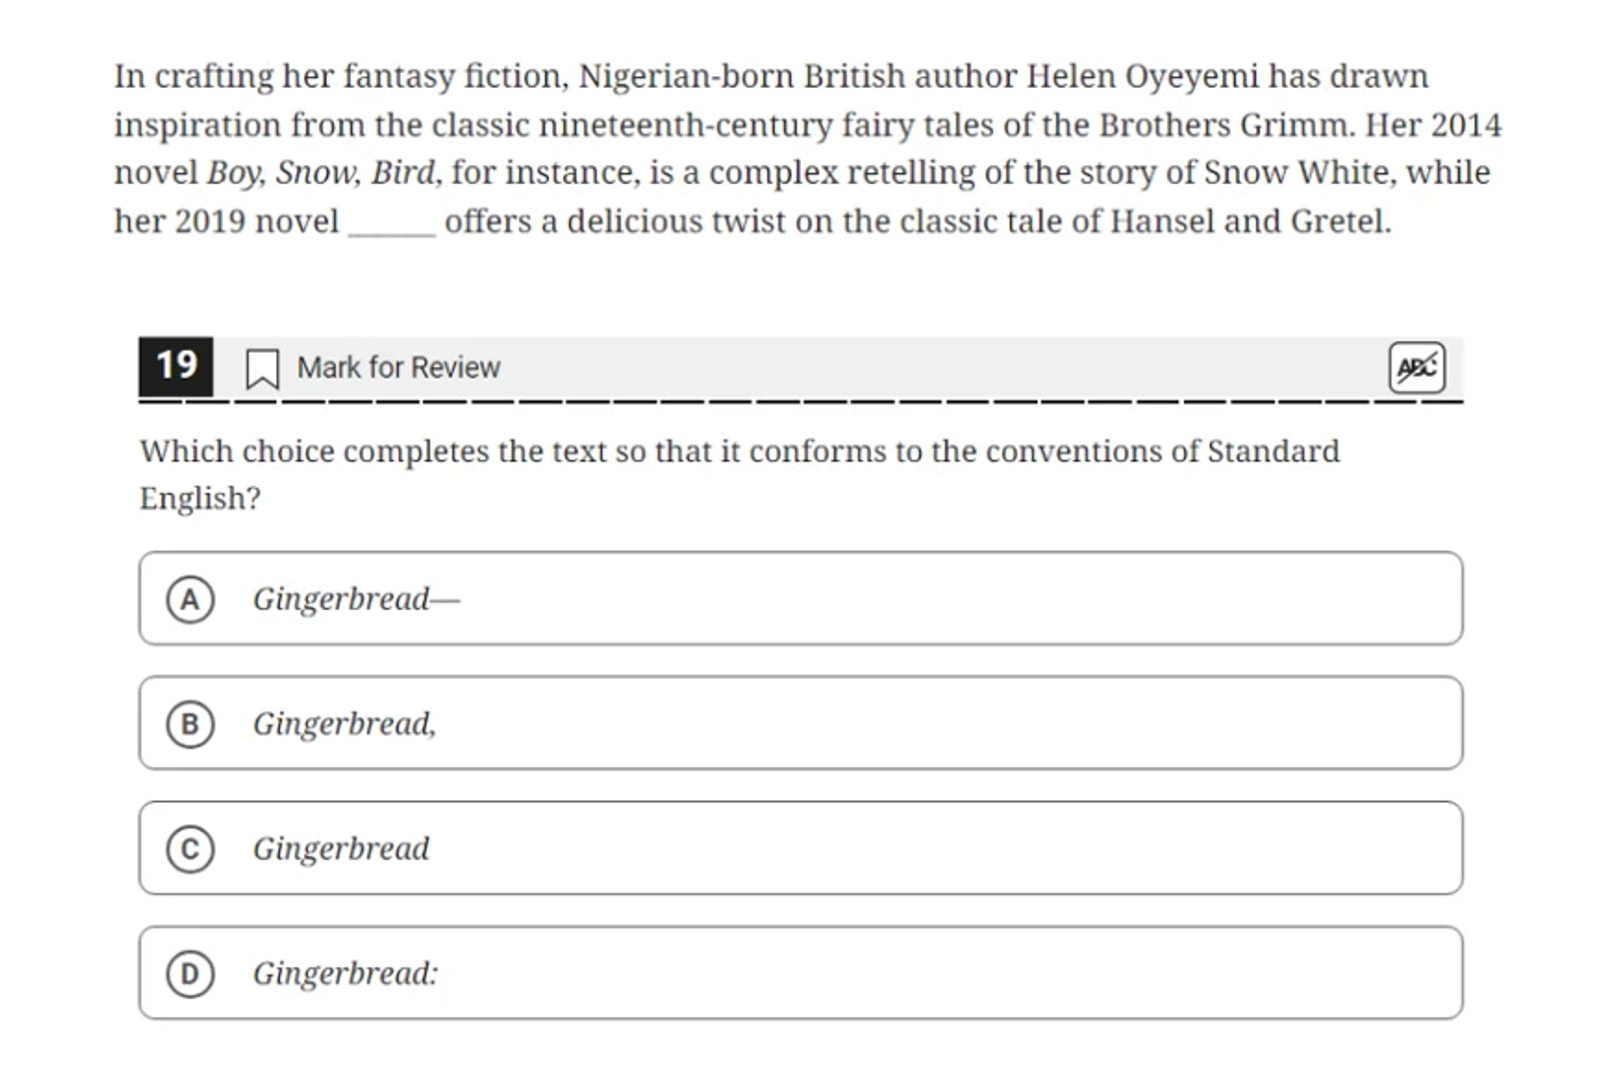Click the 'Boy, Snow, Bird' italic title

click(322, 173)
